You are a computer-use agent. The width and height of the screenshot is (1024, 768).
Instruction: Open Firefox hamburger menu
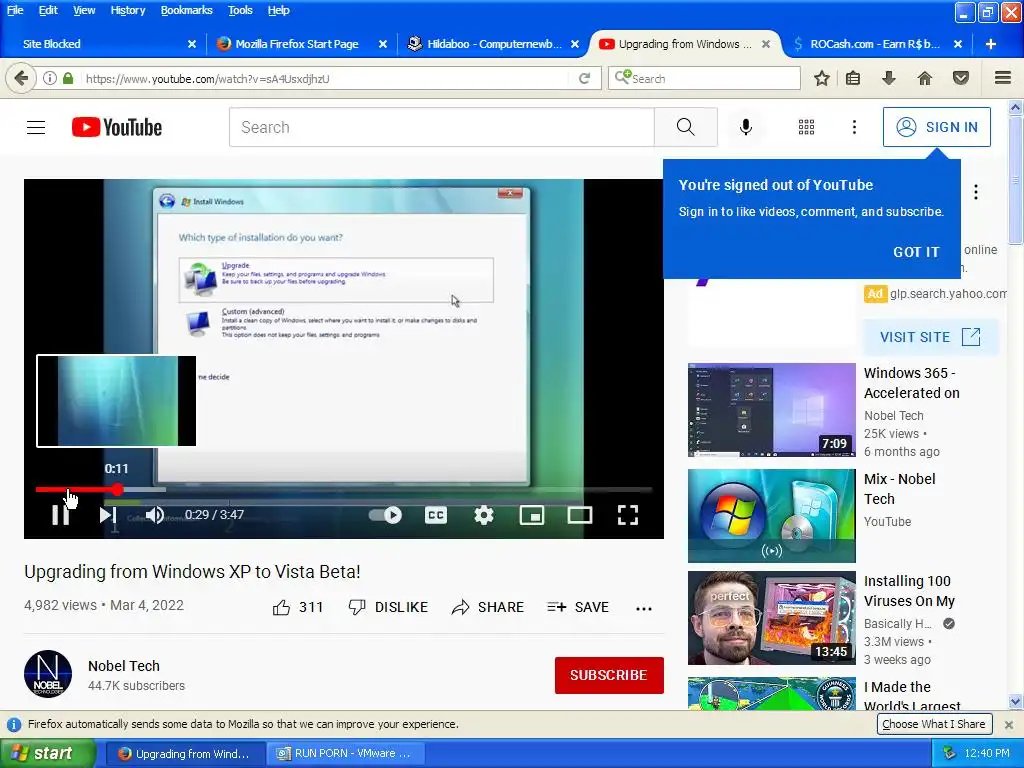[1003, 78]
